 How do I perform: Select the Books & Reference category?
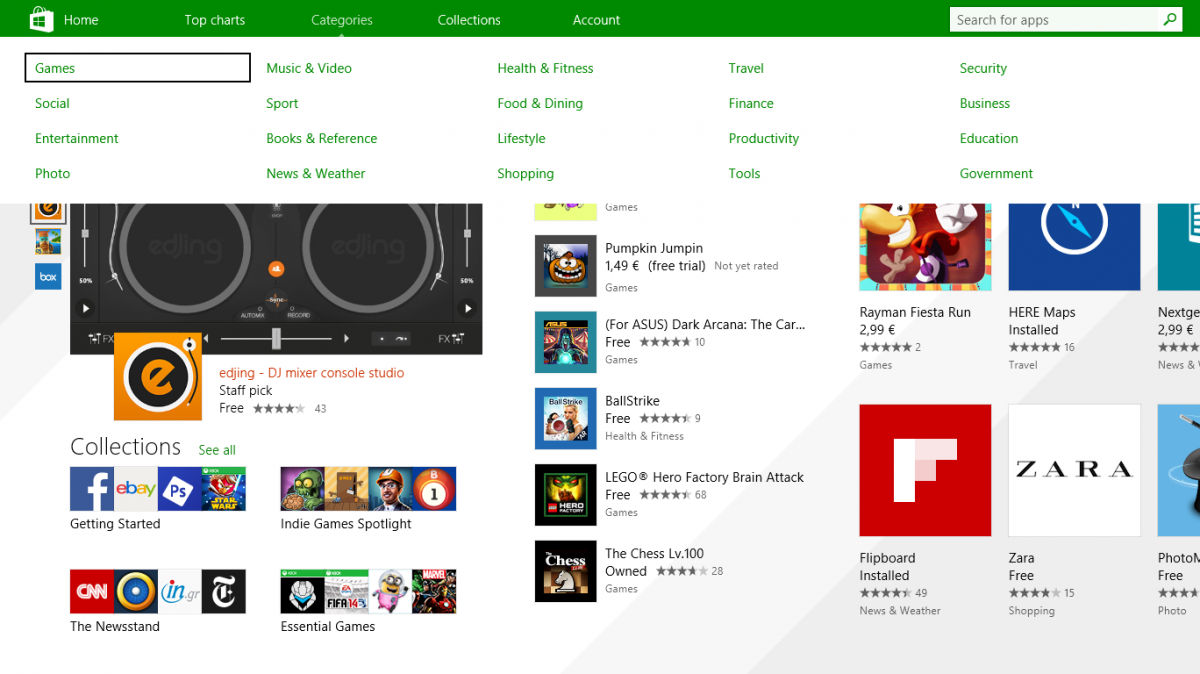[x=322, y=138]
